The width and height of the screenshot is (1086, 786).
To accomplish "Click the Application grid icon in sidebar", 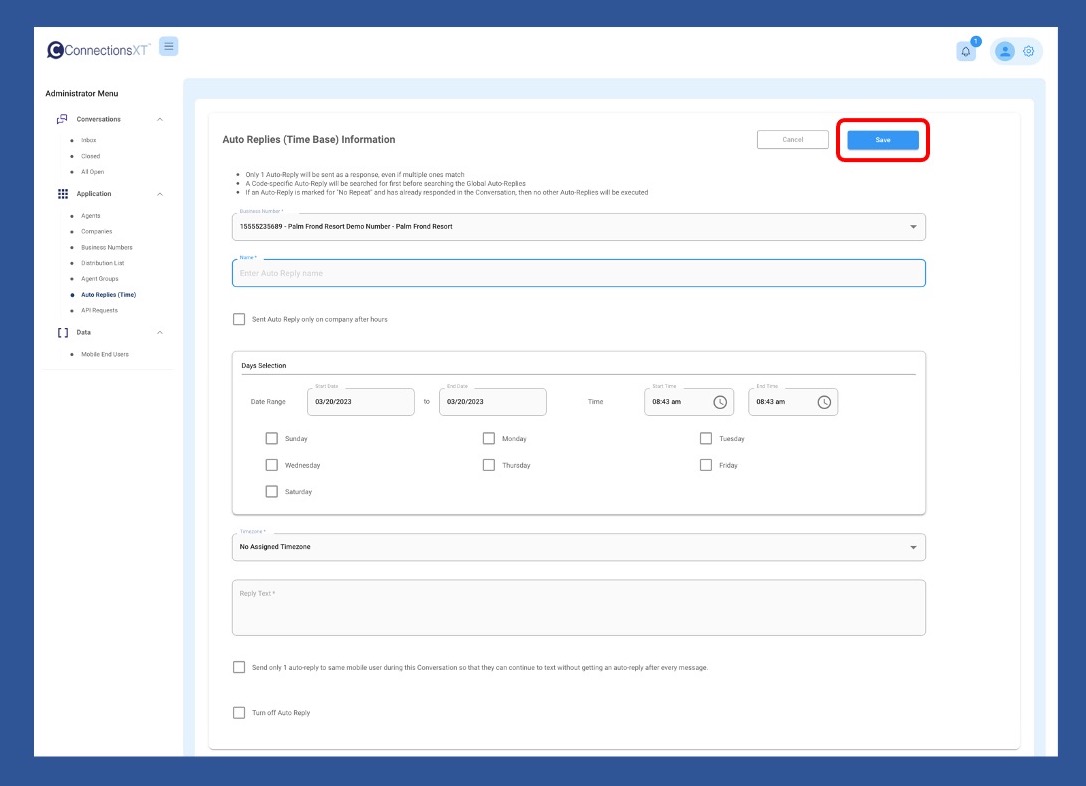I will (62, 194).
